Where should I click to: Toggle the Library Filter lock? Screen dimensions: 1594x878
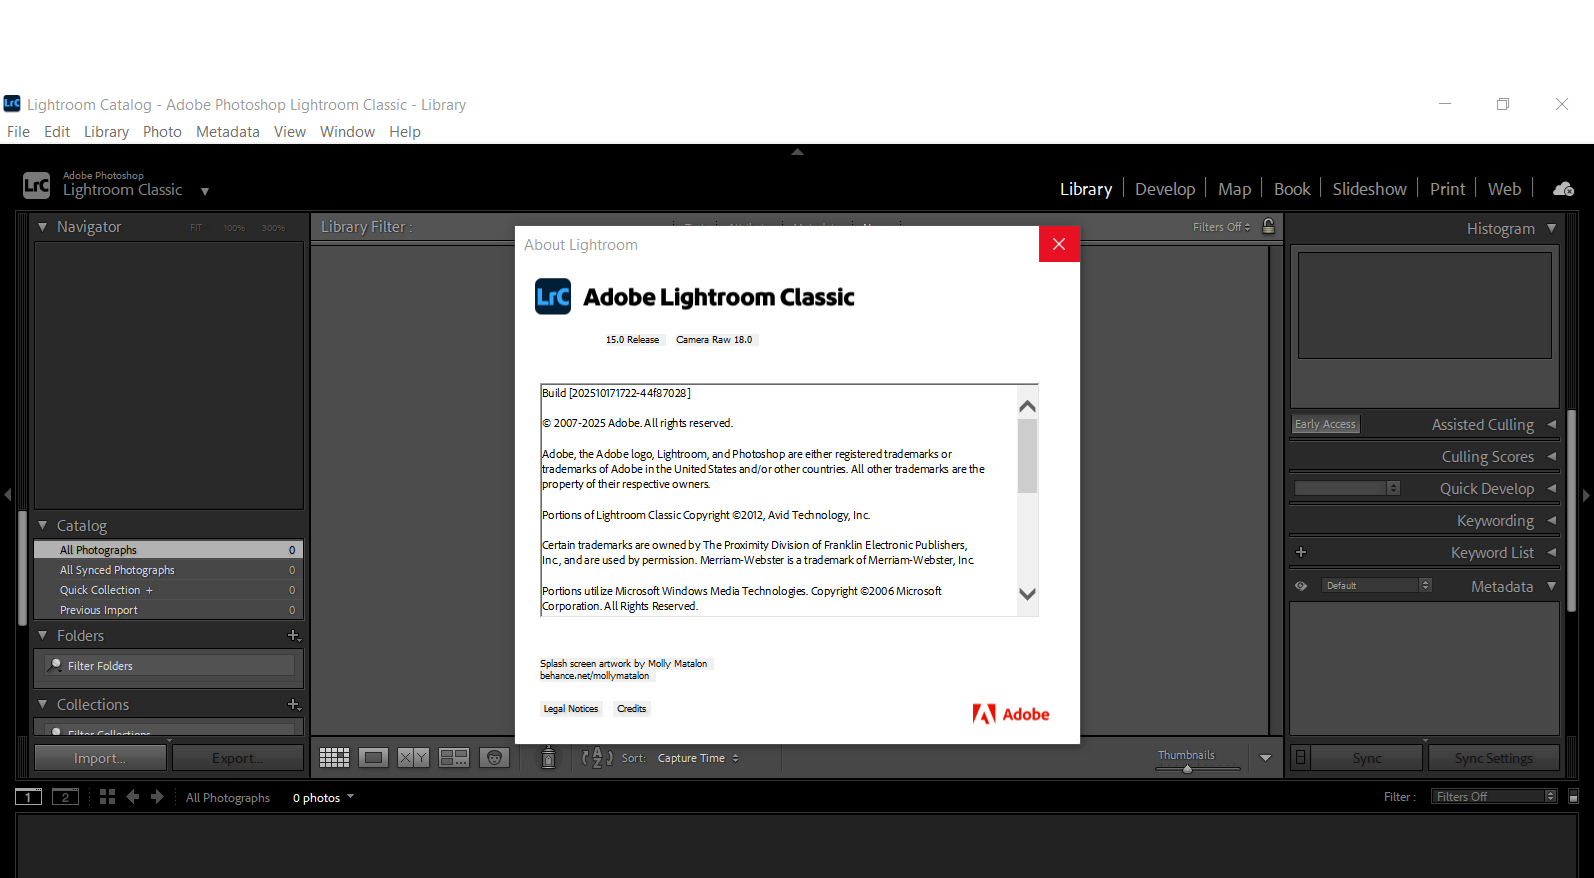tap(1268, 226)
